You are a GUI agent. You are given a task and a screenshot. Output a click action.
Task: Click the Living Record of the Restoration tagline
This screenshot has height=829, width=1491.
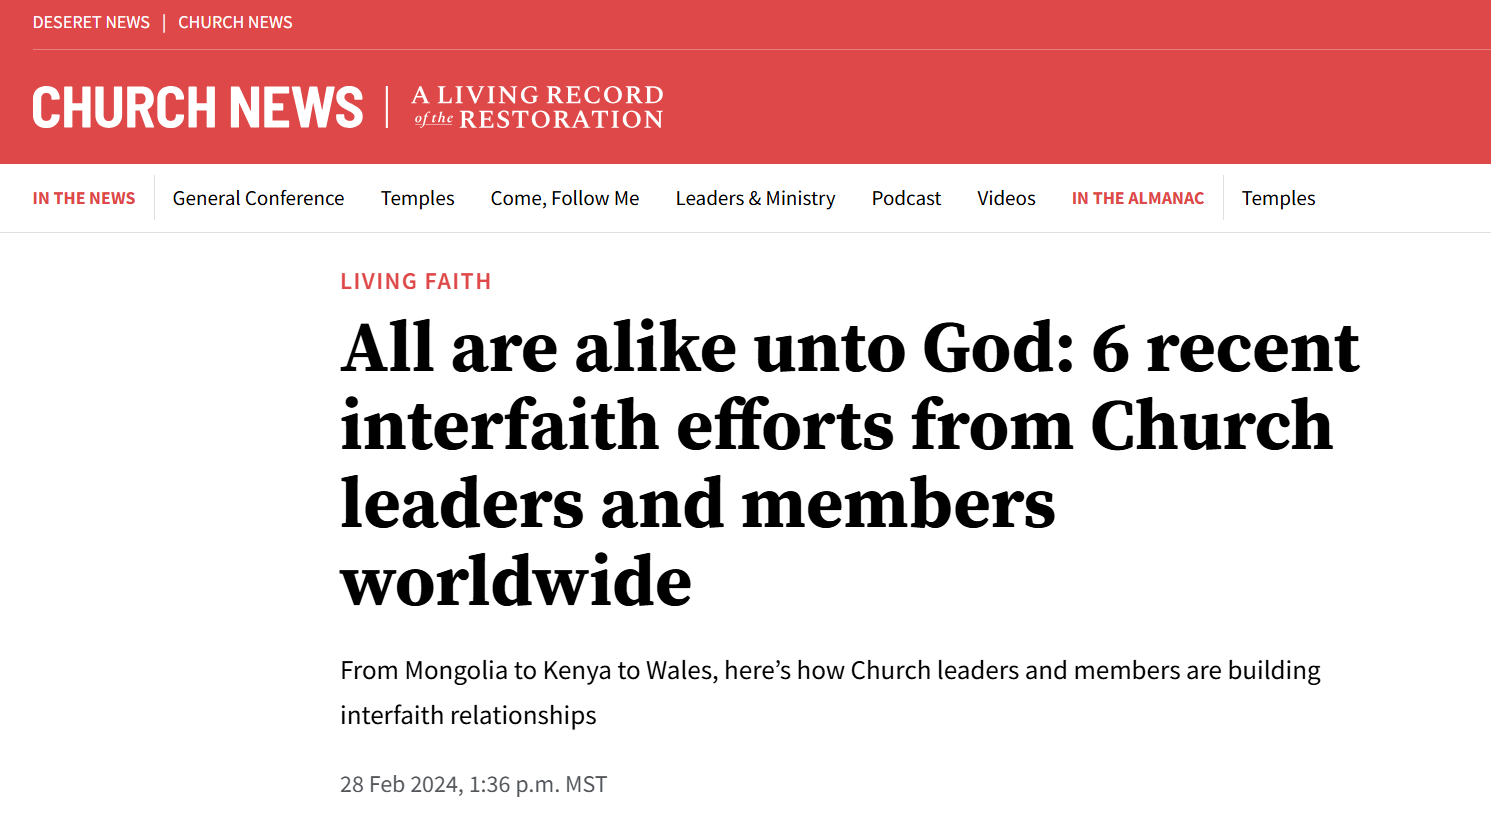click(x=537, y=108)
